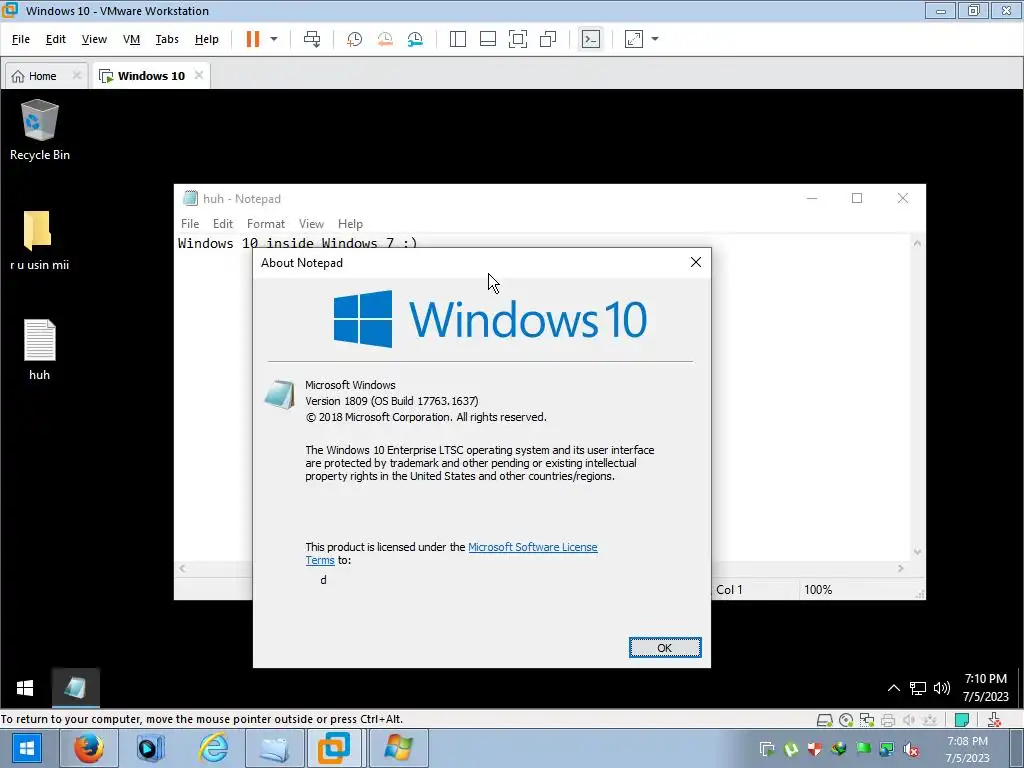Click Notepad vertical scrollbar down arrow
1024x768 pixels.
tap(917, 552)
